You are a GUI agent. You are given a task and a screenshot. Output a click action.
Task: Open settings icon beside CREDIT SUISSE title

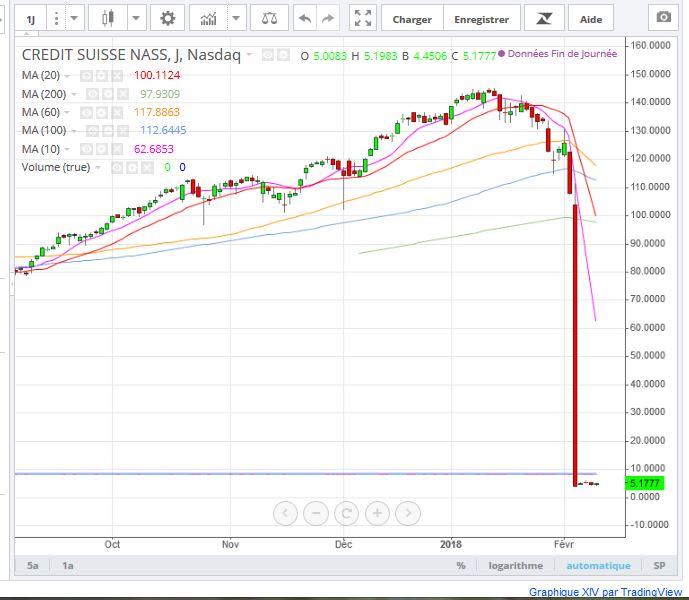coord(283,55)
